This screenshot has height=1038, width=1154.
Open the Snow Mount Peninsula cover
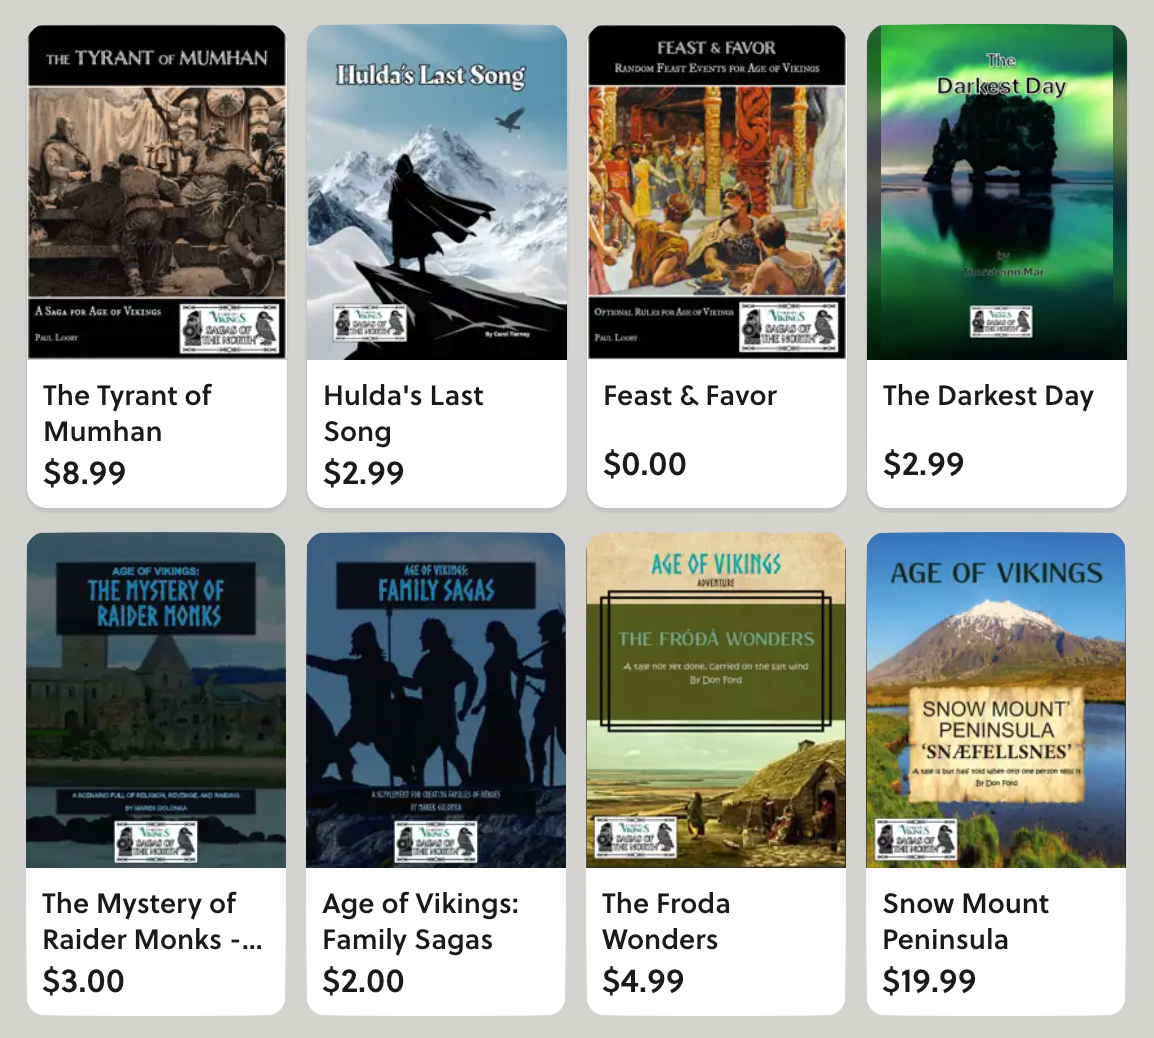point(996,700)
